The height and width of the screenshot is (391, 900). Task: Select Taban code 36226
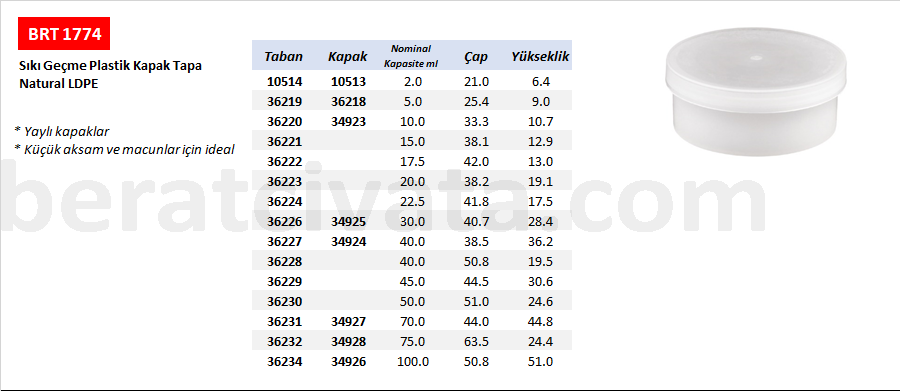pos(285,222)
